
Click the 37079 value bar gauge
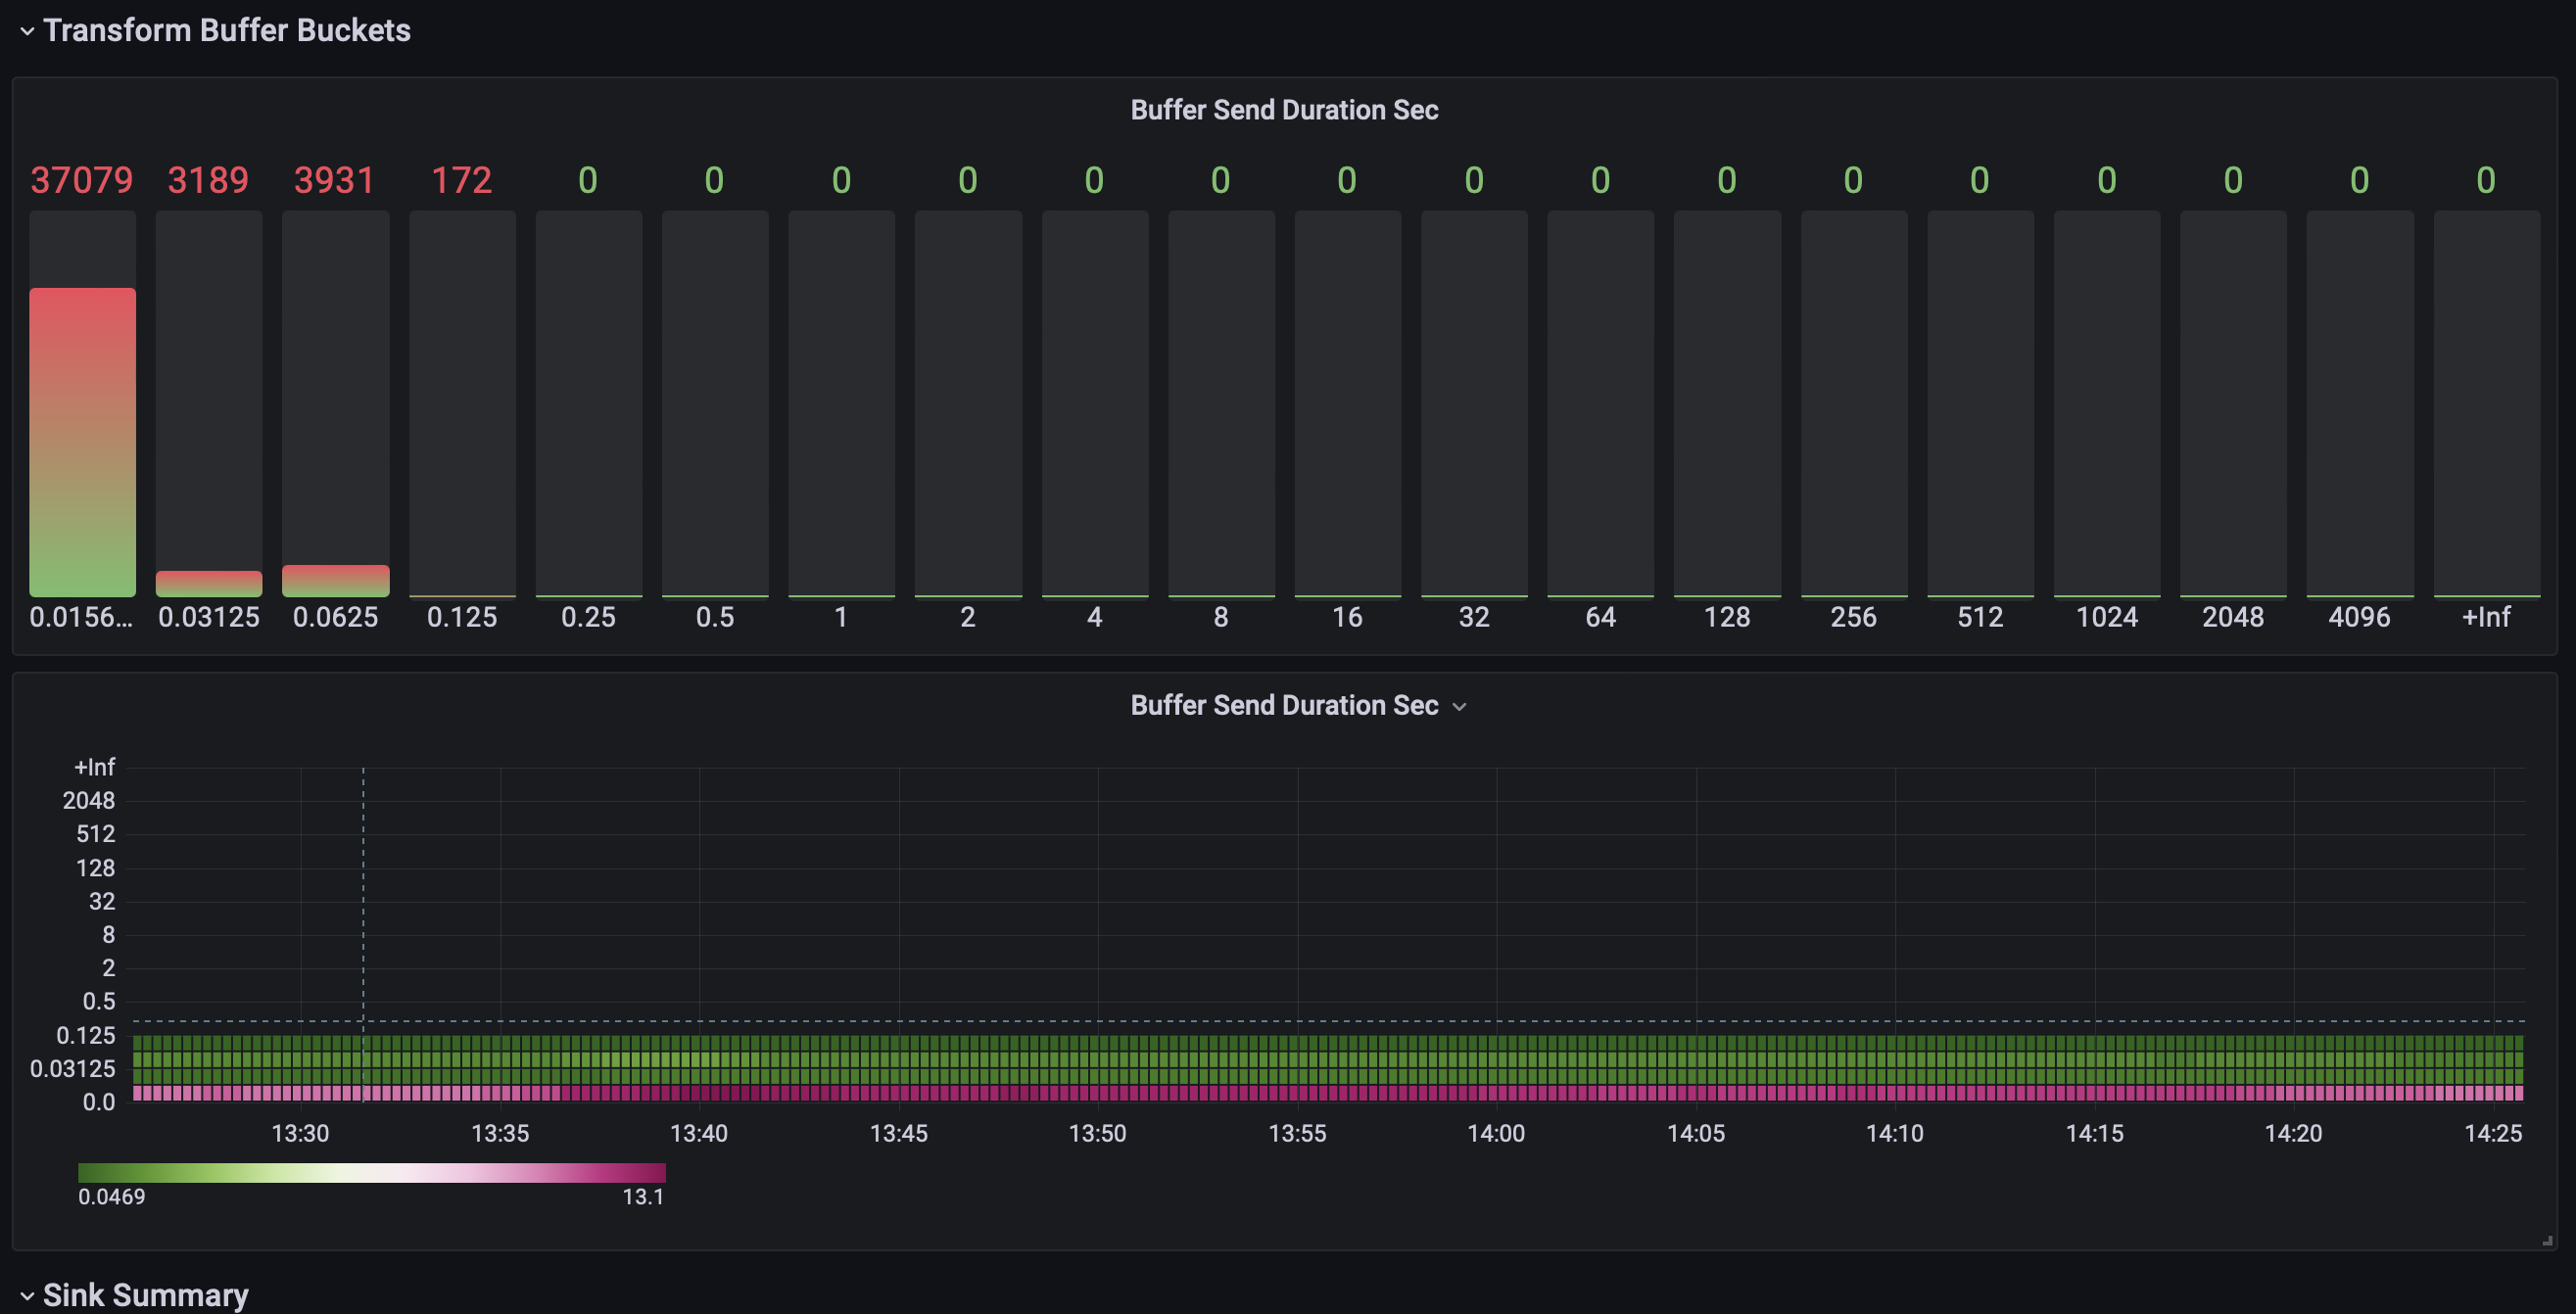tap(82, 440)
